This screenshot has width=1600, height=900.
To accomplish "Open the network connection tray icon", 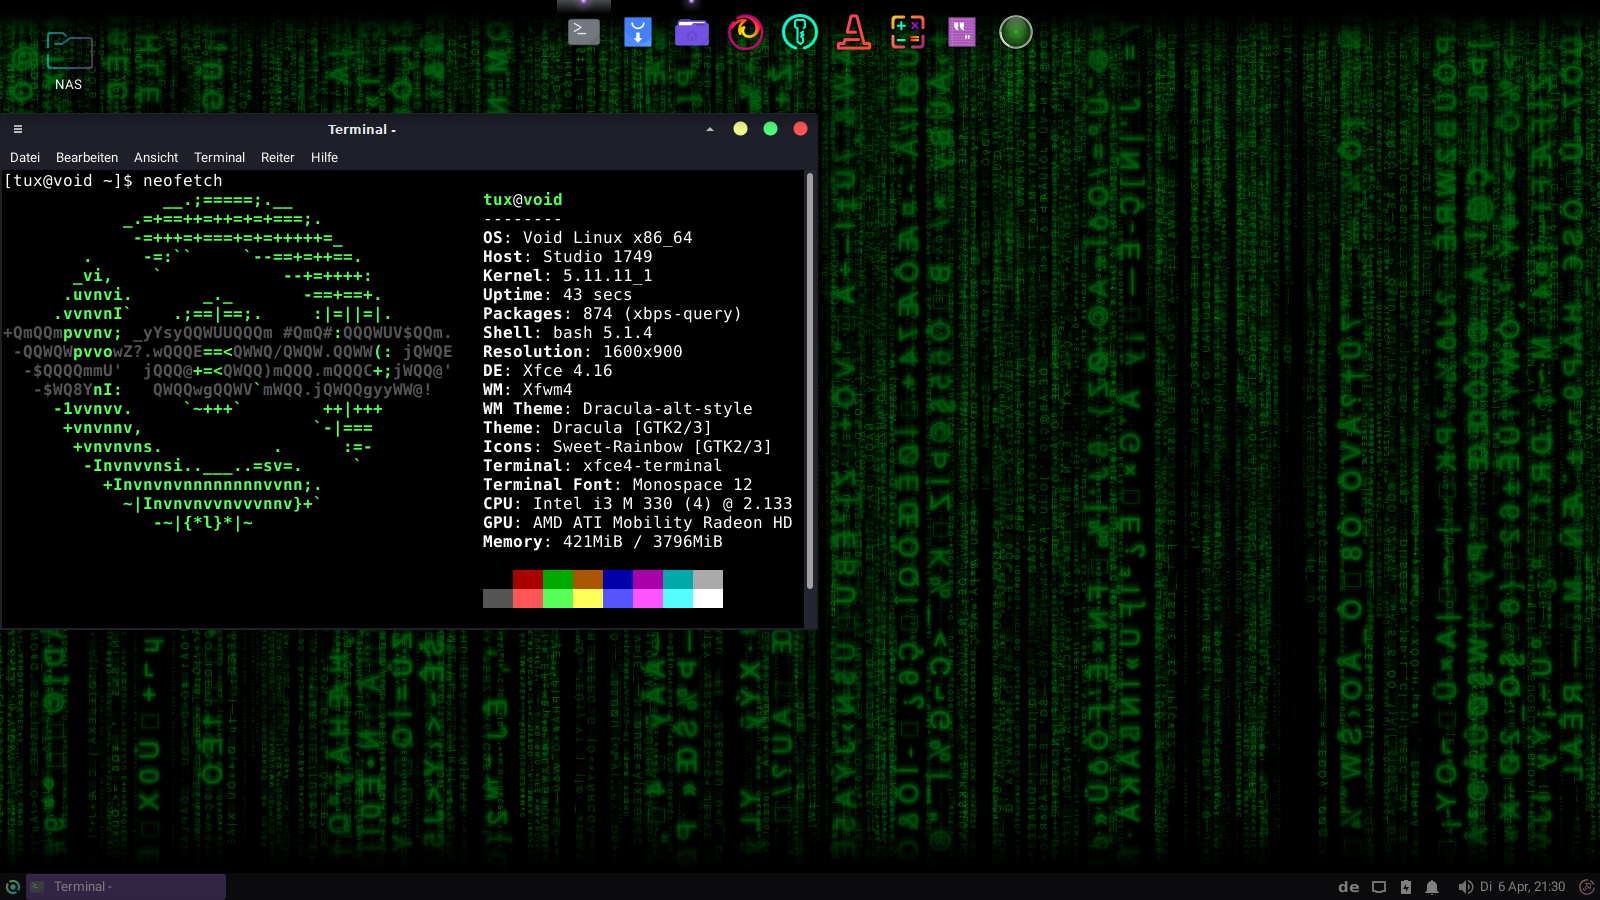I will tap(1379, 887).
